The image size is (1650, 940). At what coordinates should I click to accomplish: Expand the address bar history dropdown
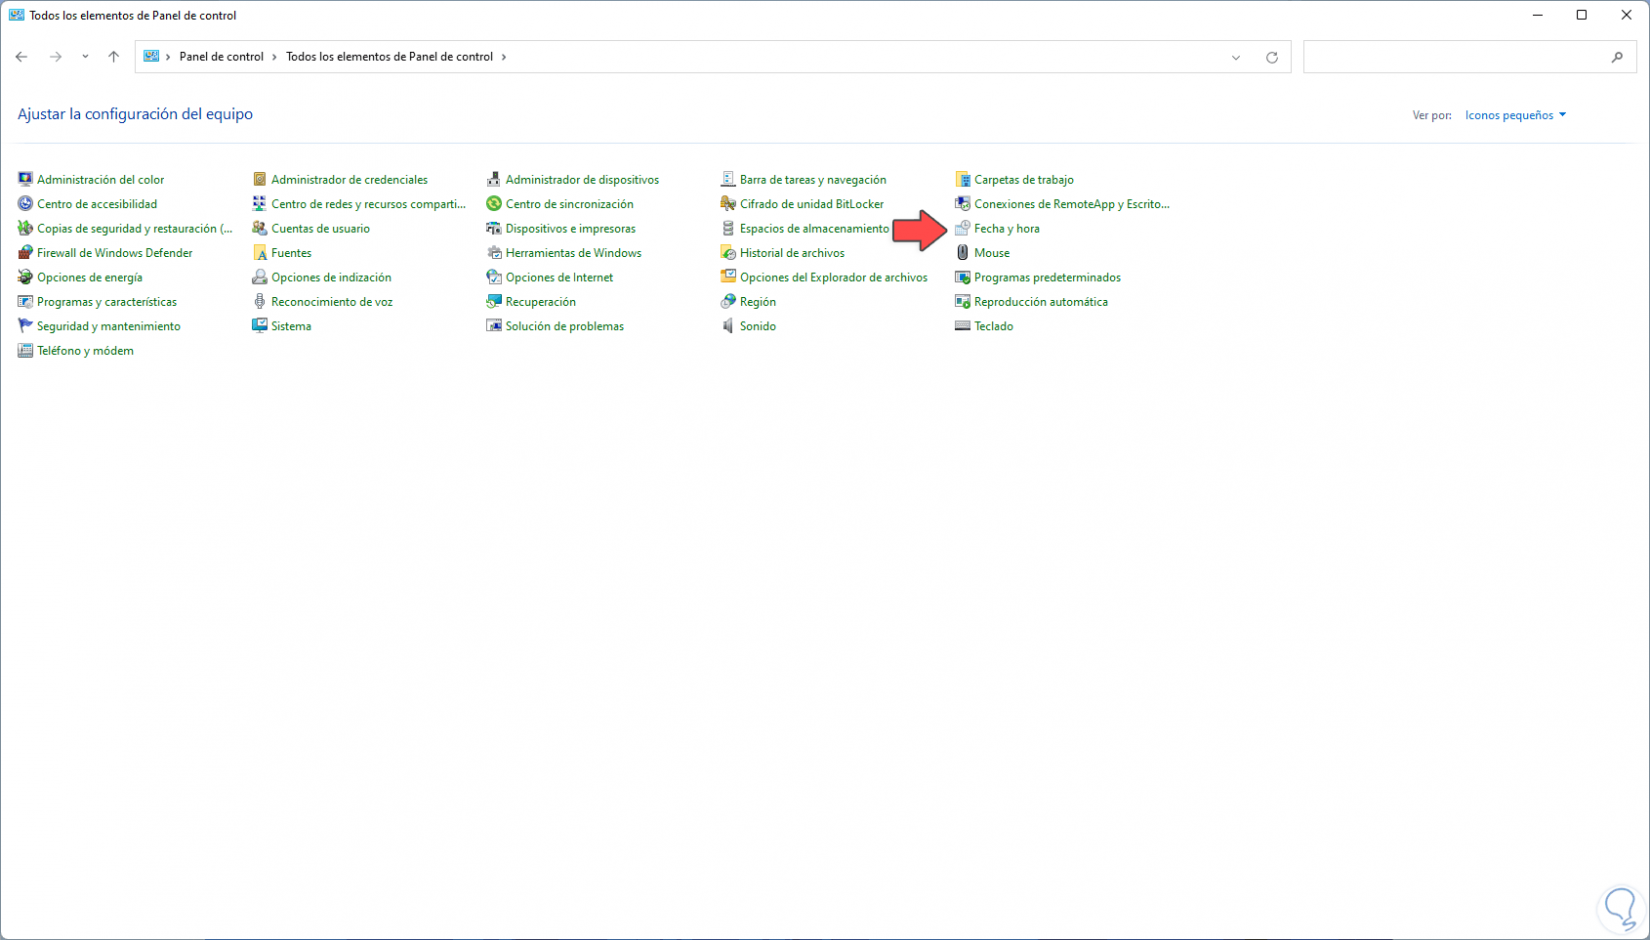point(1236,57)
